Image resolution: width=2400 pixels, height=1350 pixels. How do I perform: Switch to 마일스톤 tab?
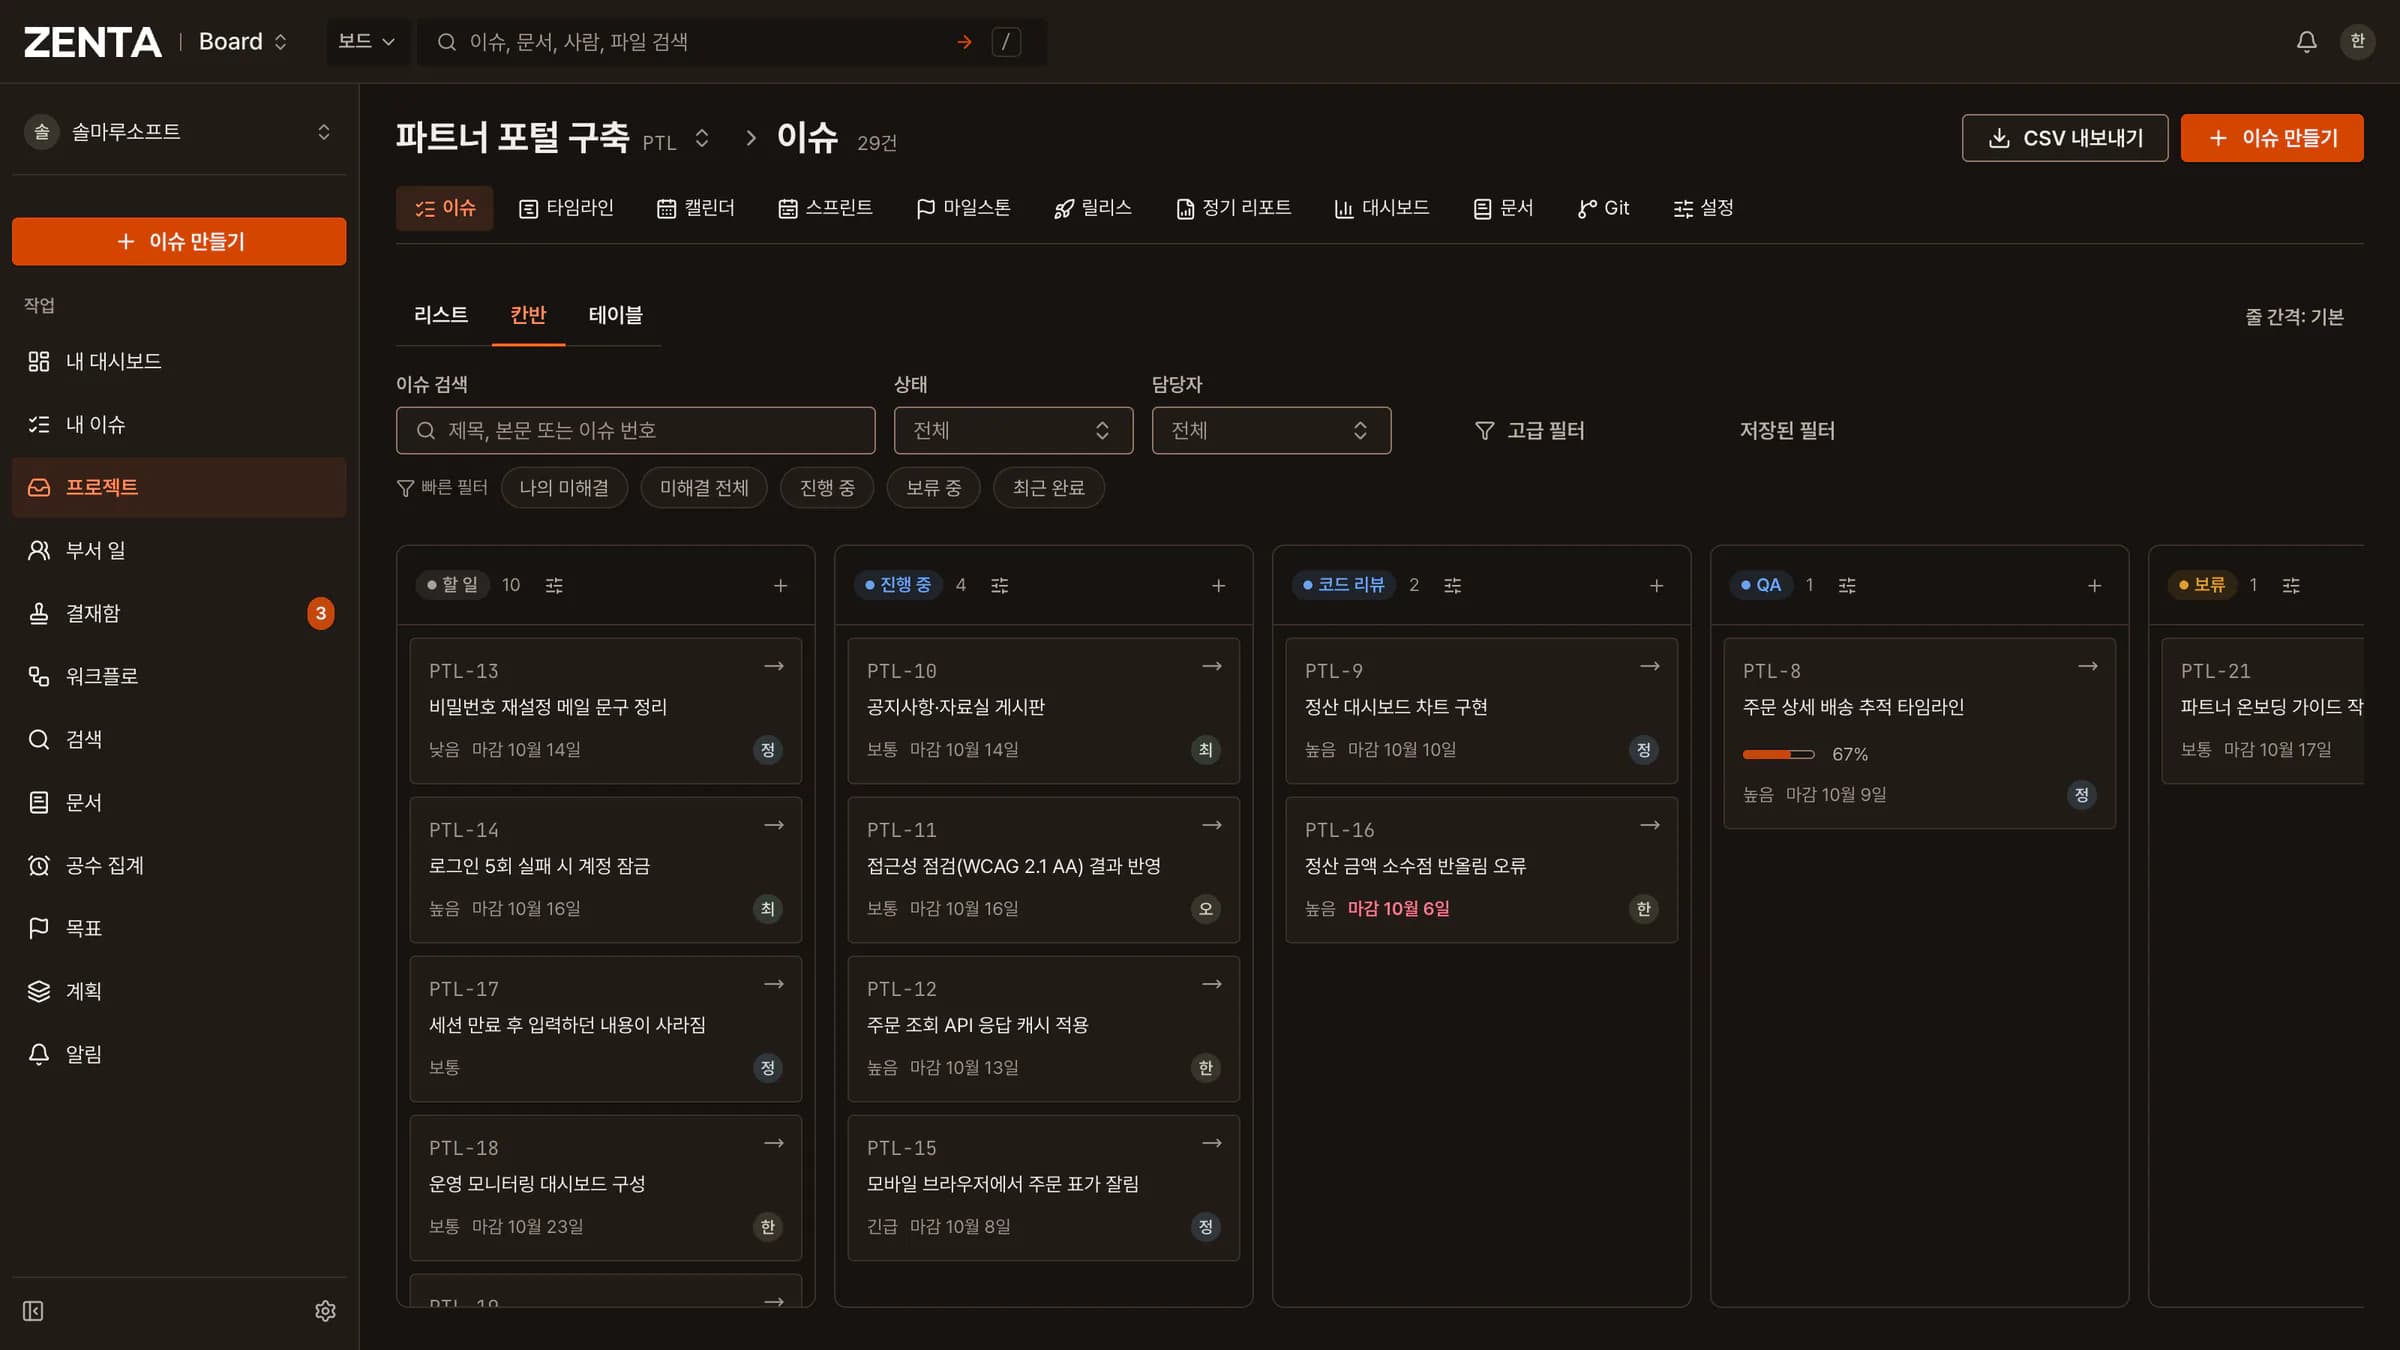963,208
